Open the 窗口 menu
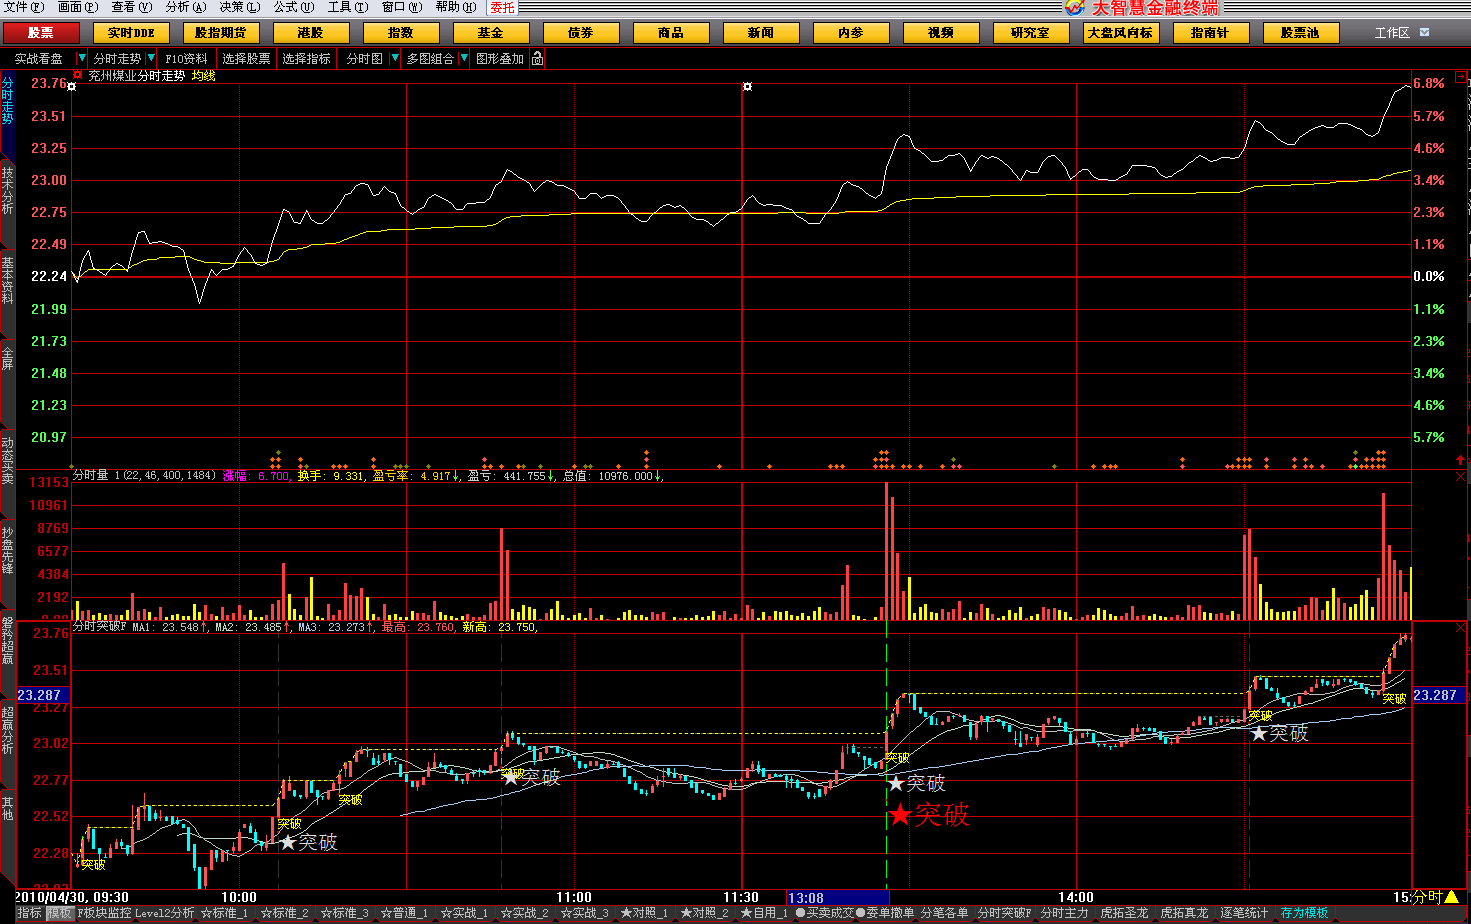Viewport: 1471px width, 924px height. click(402, 7)
